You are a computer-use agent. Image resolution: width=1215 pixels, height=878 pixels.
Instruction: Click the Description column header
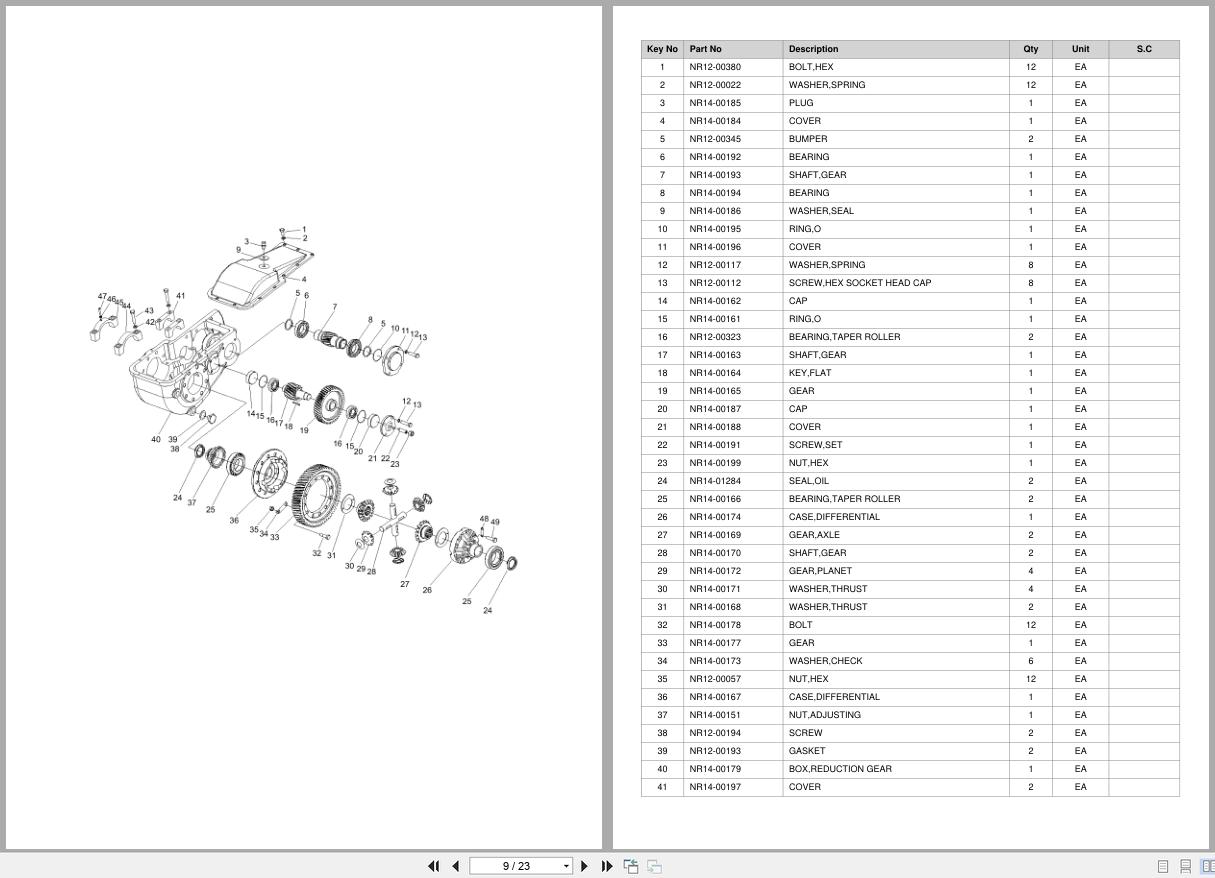pyautogui.click(x=896, y=49)
